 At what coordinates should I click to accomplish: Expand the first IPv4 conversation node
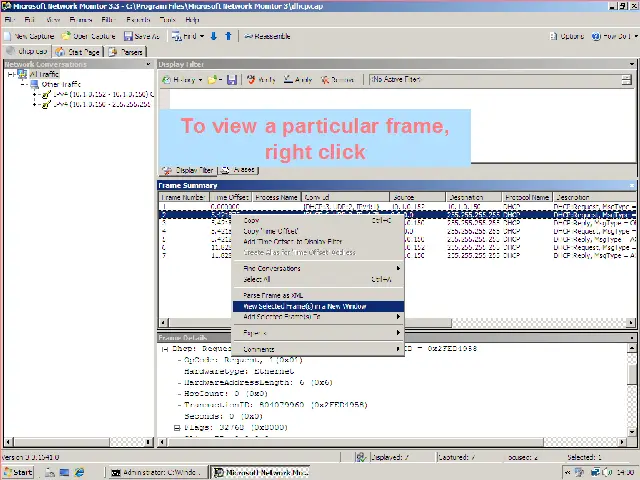pos(35,94)
